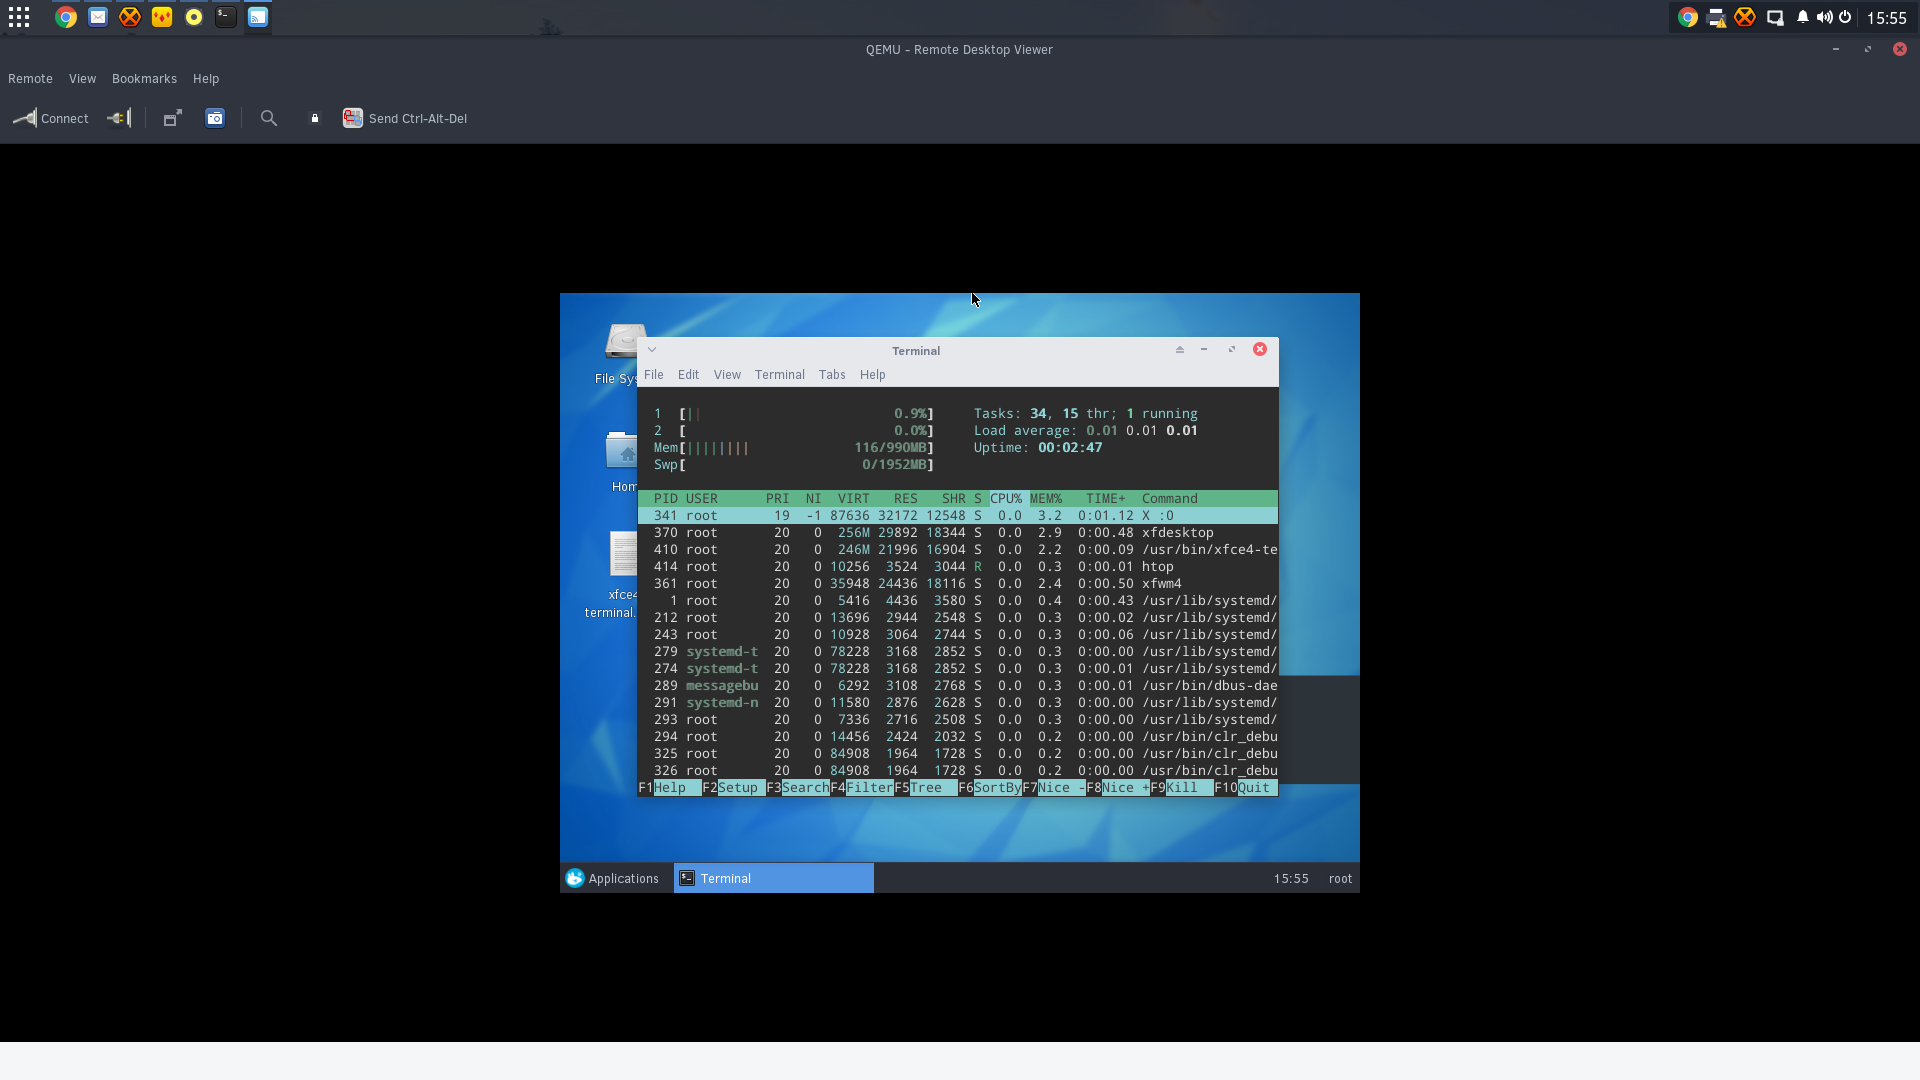Toggle the padlock read-only toolbar icon
The width and height of the screenshot is (1920, 1080).
point(315,118)
